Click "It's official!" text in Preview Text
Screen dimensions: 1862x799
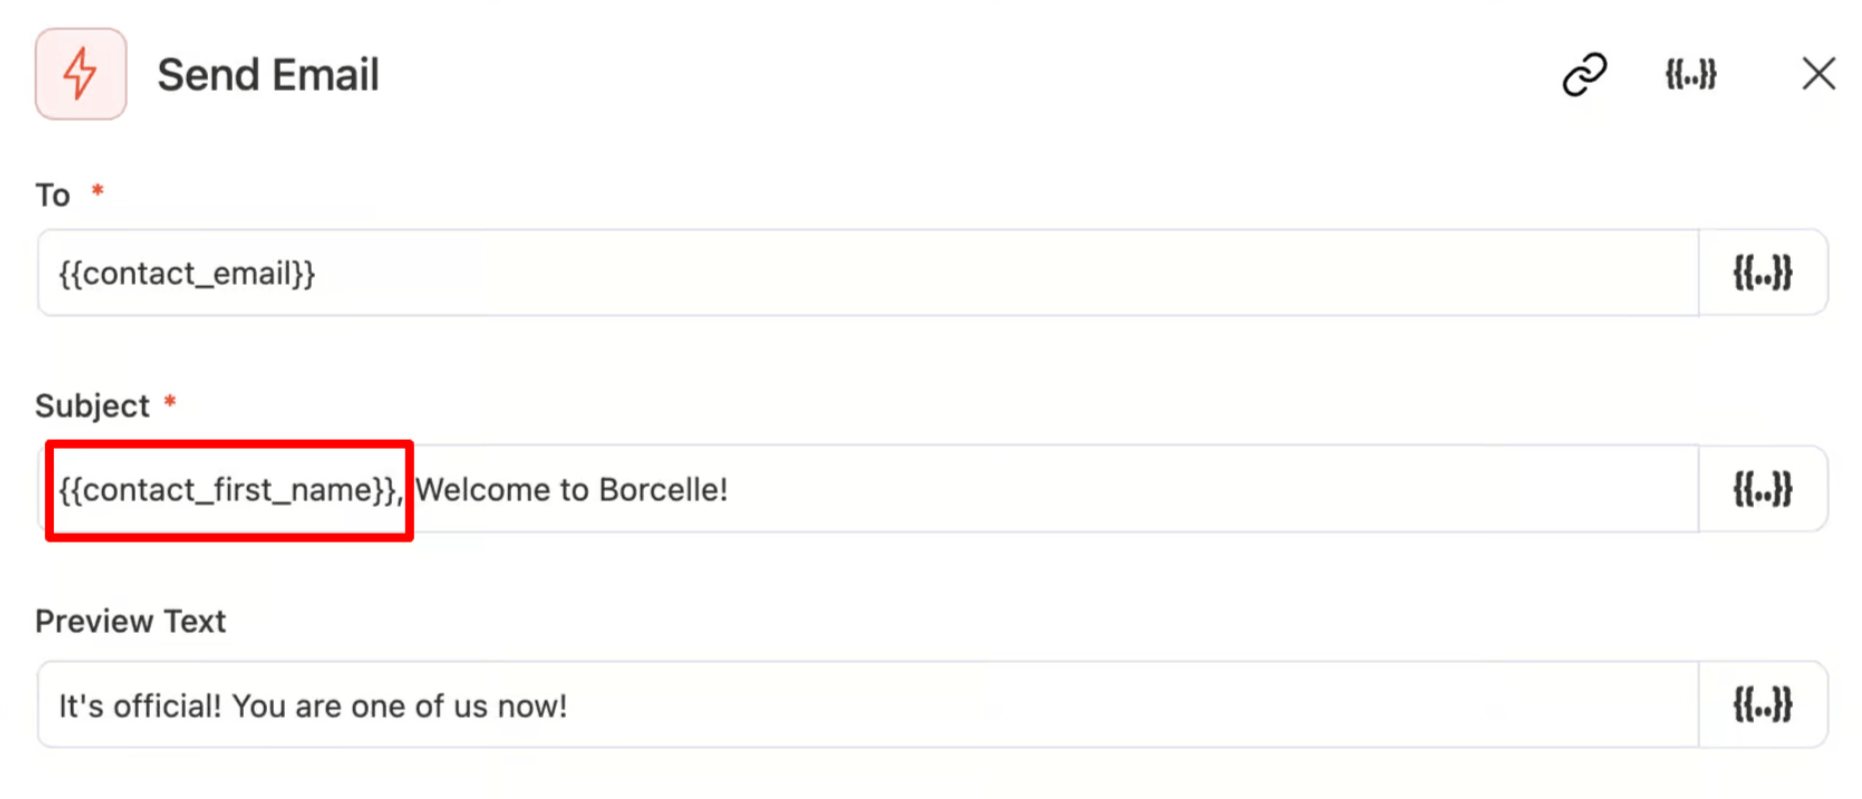point(140,706)
